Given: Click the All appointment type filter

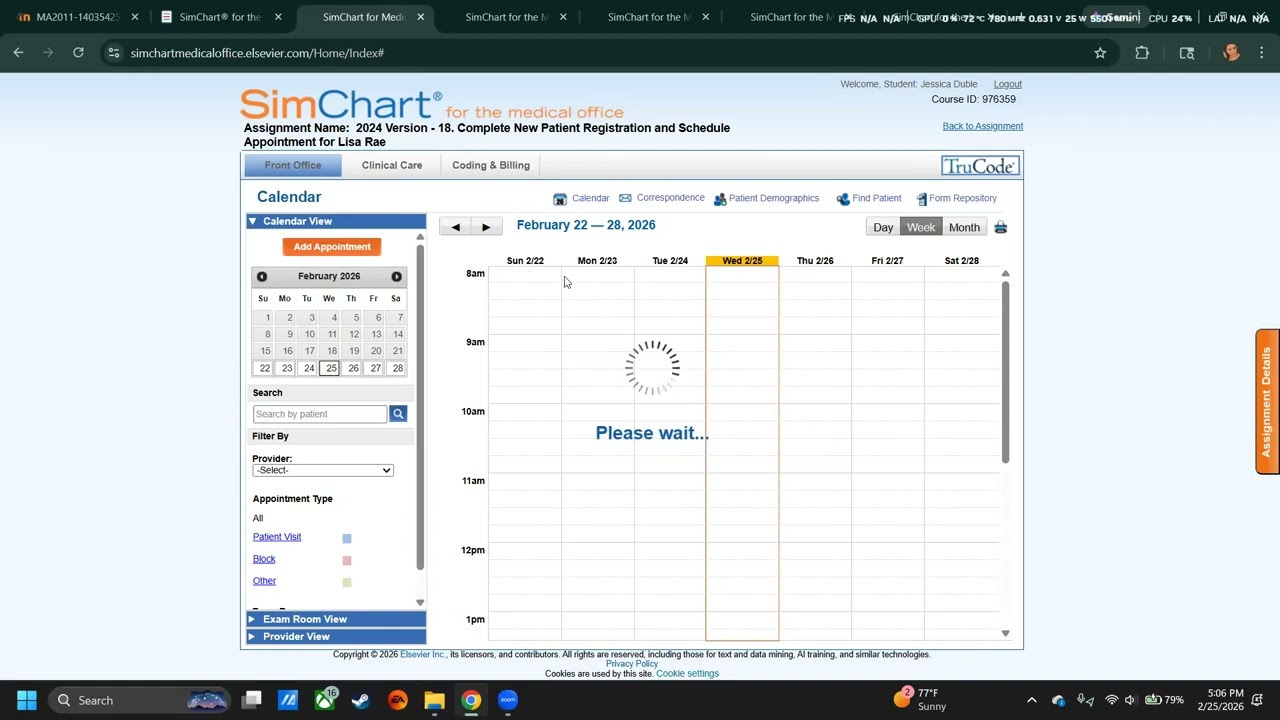Looking at the screenshot, I should (x=258, y=518).
